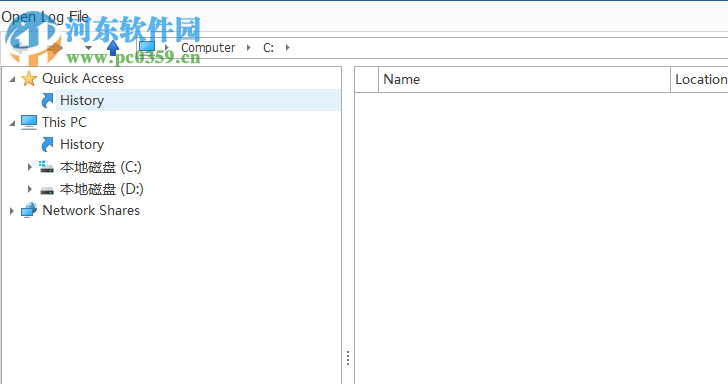Sort files by the Location column
Screen dimensions: 728x384
[x=699, y=79]
